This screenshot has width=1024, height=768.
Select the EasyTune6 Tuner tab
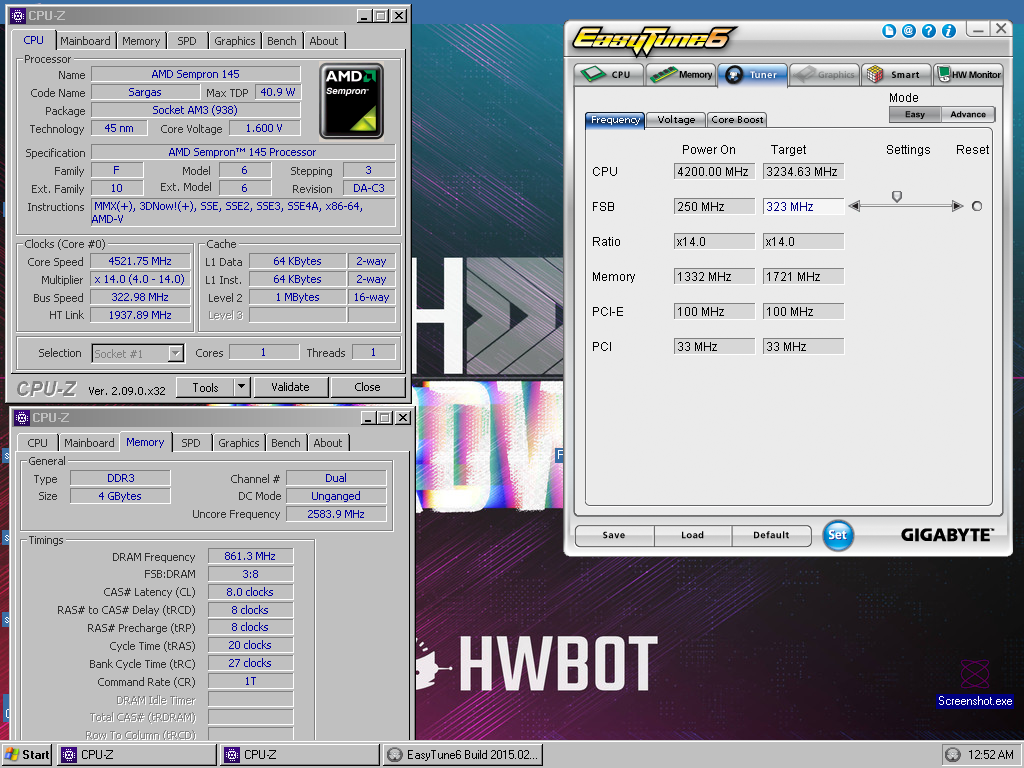[x=753, y=74]
